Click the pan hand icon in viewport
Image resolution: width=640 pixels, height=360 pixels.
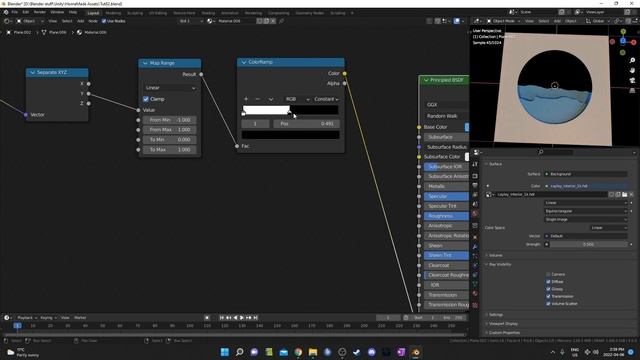tap(632, 70)
